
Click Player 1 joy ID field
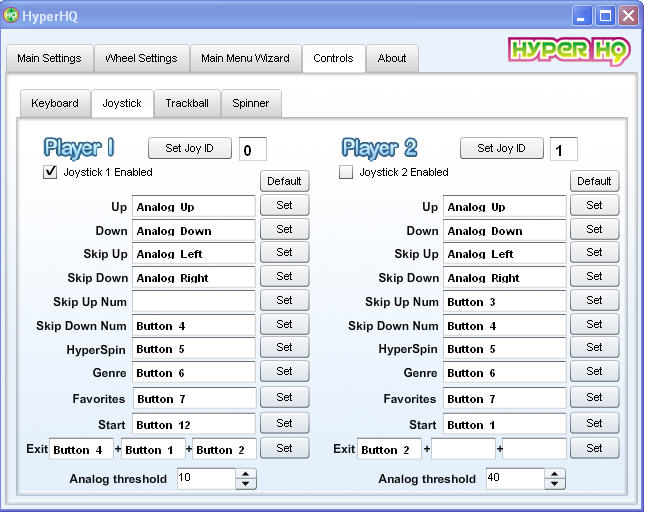click(253, 149)
